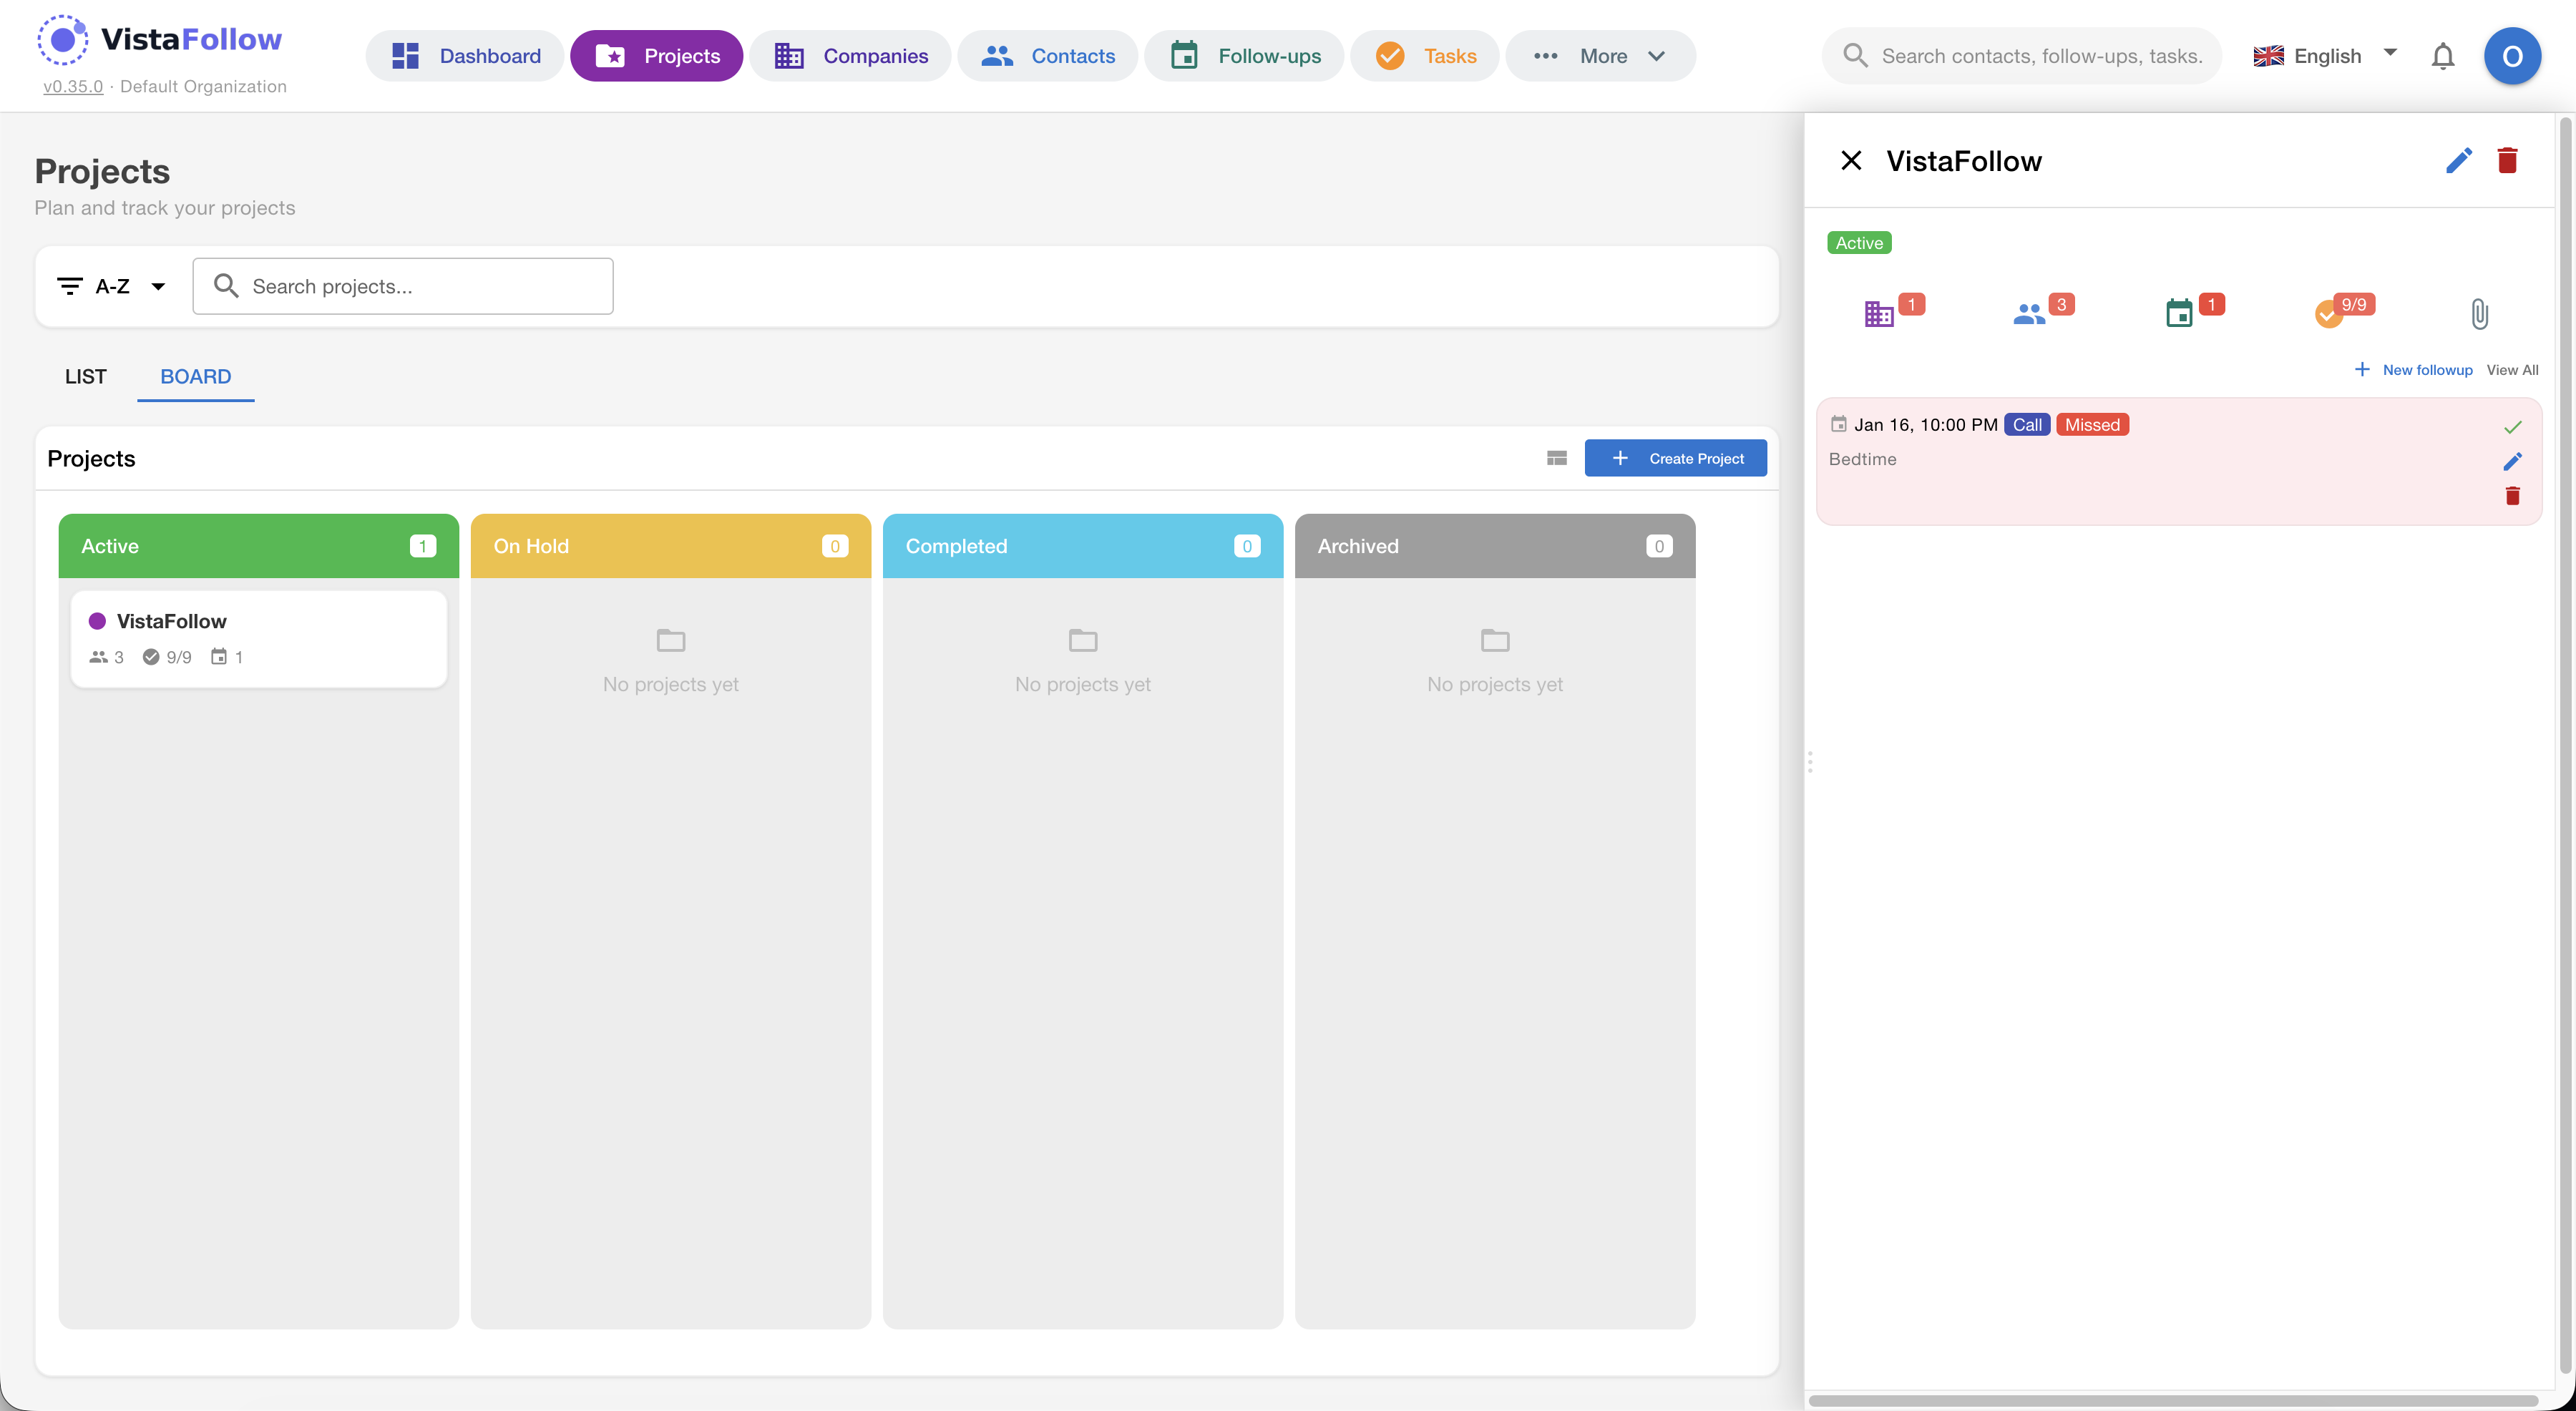Switch to the LIST tab
Viewport: 2576px width, 1411px height.
click(85, 377)
